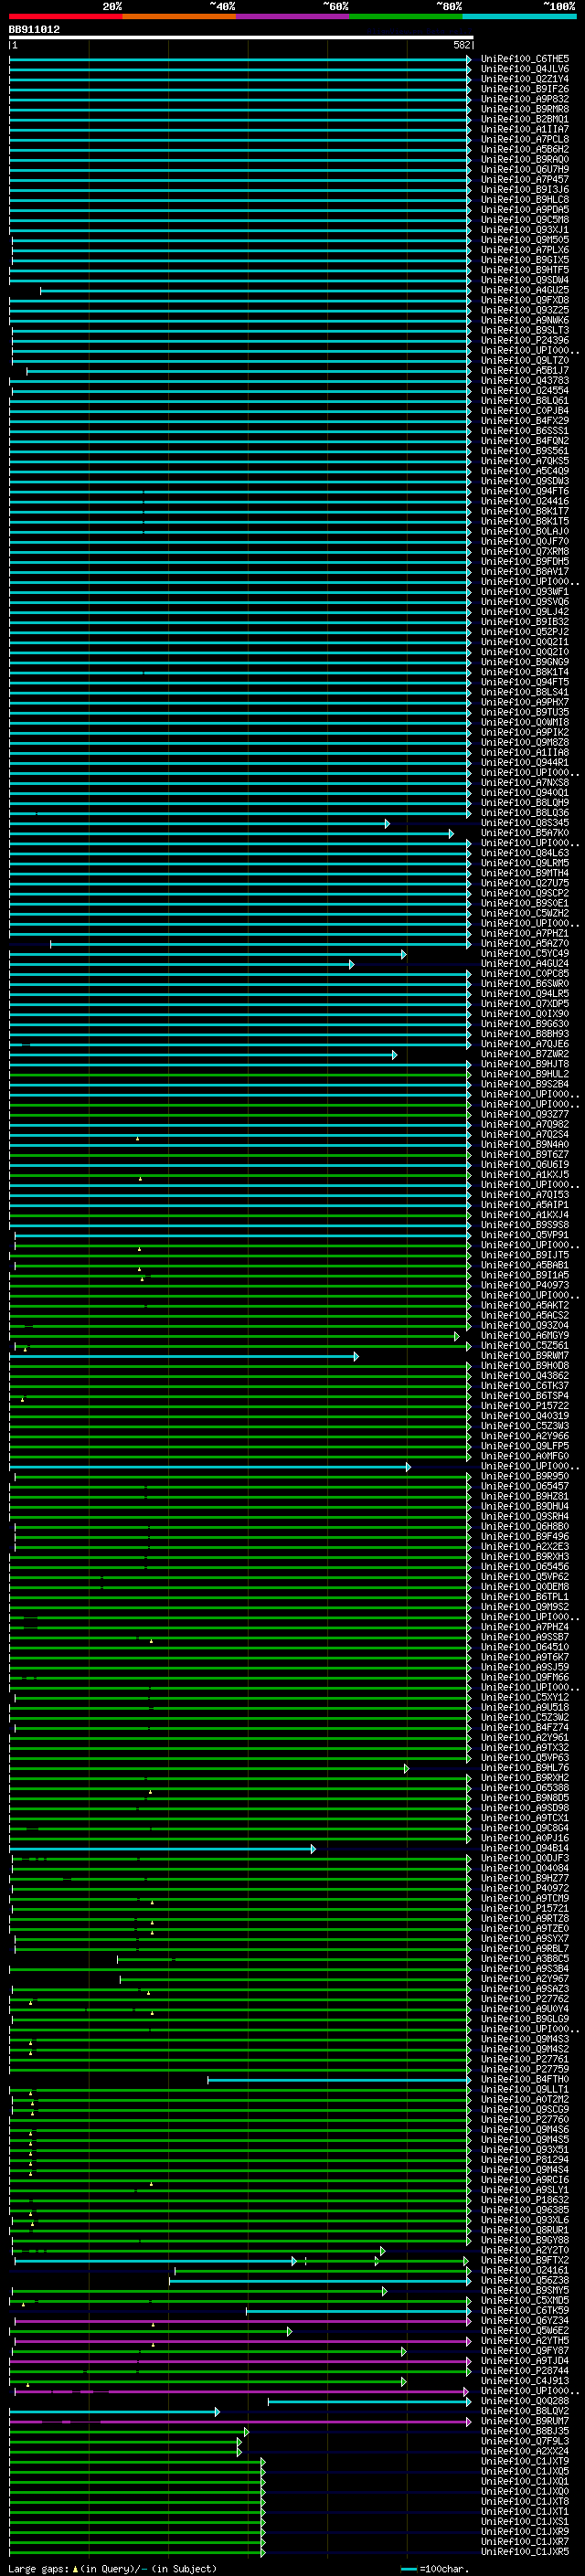Select the UniRef100_Q93Z25 label
Screen dimensions: 585x2576
[524, 310]
